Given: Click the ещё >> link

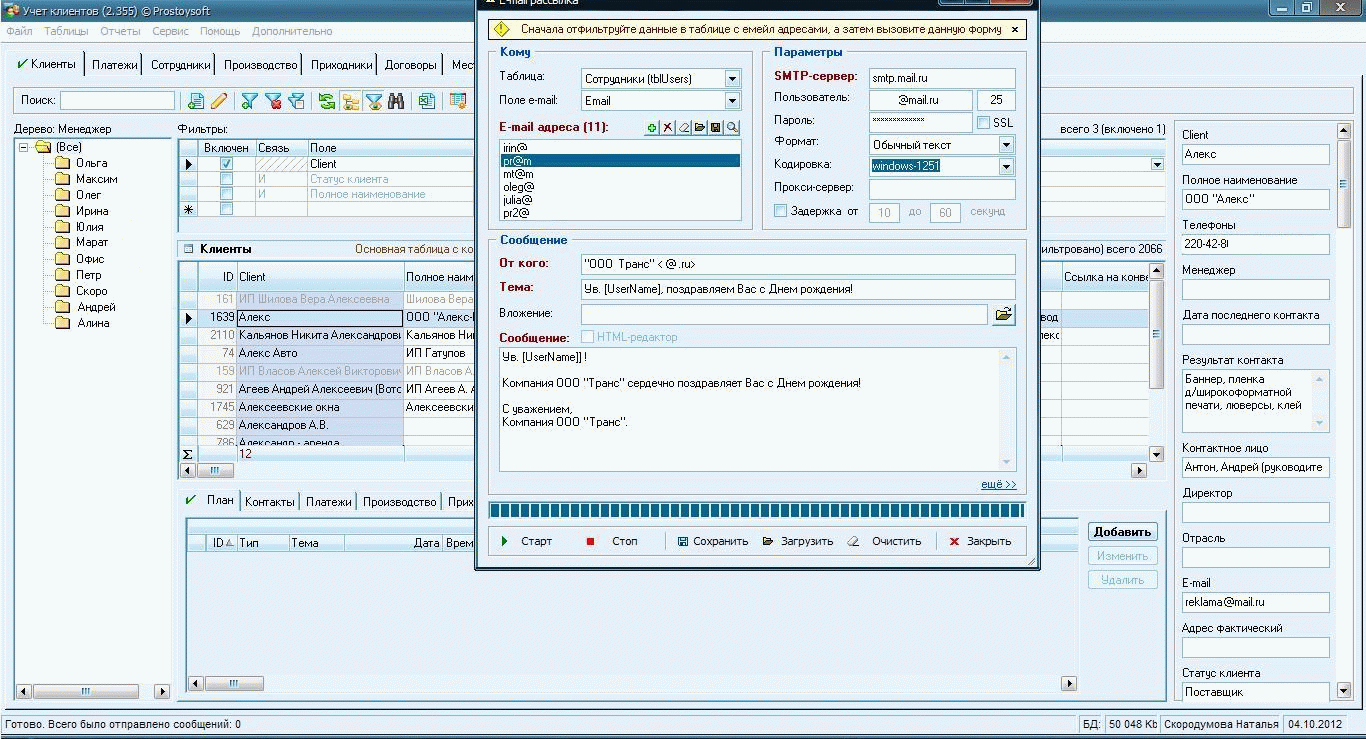Looking at the screenshot, I should point(998,485).
